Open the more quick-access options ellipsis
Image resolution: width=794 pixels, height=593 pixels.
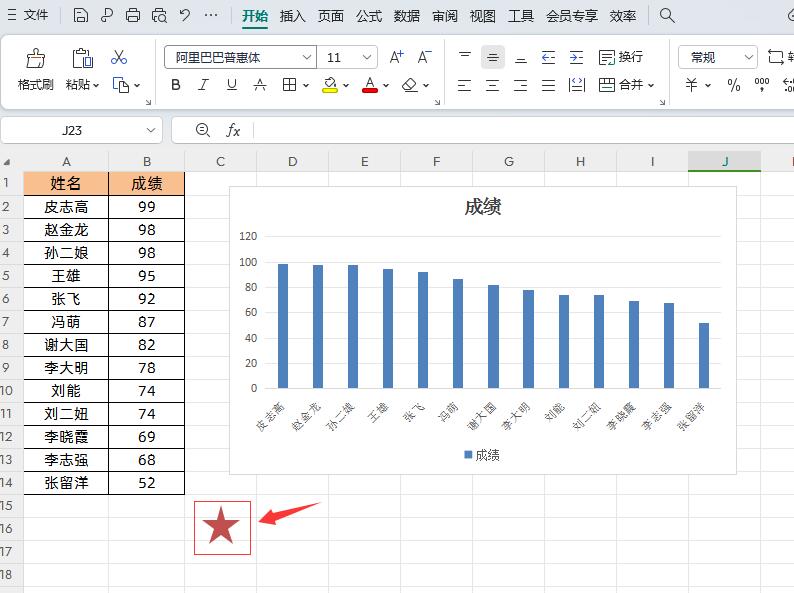pyautogui.click(x=211, y=15)
